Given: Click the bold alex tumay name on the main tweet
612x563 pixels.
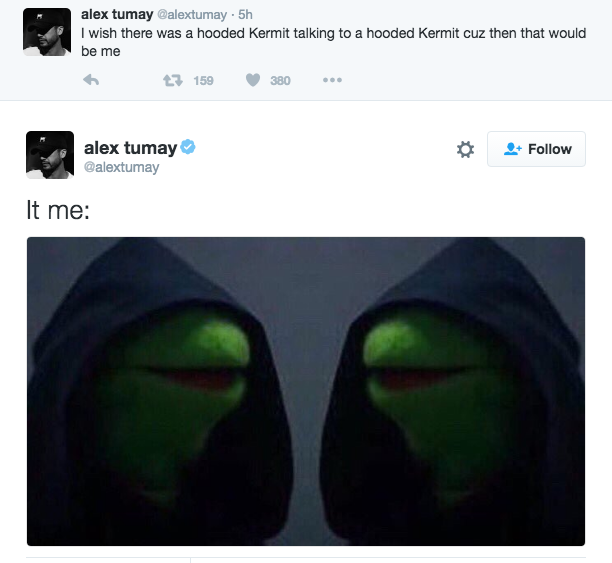Looking at the screenshot, I should tap(130, 148).
